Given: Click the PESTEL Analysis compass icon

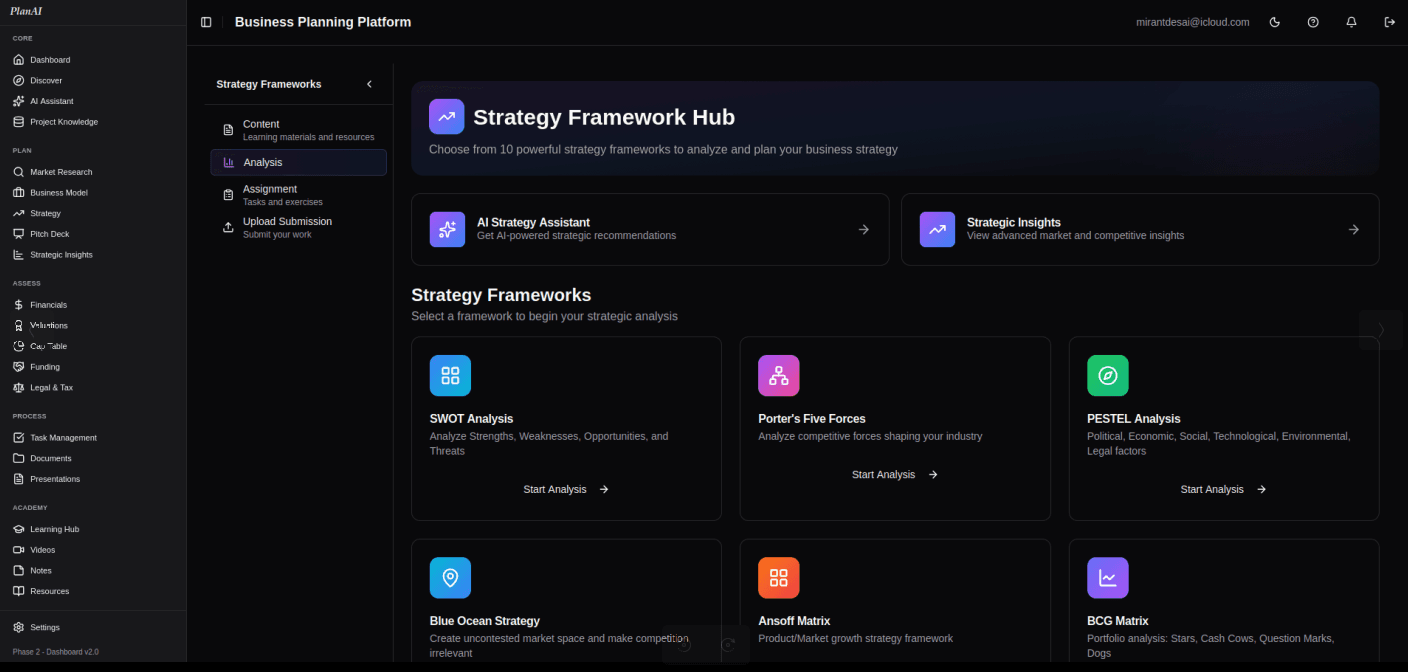Looking at the screenshot, I should click(x=1107, y=376).
